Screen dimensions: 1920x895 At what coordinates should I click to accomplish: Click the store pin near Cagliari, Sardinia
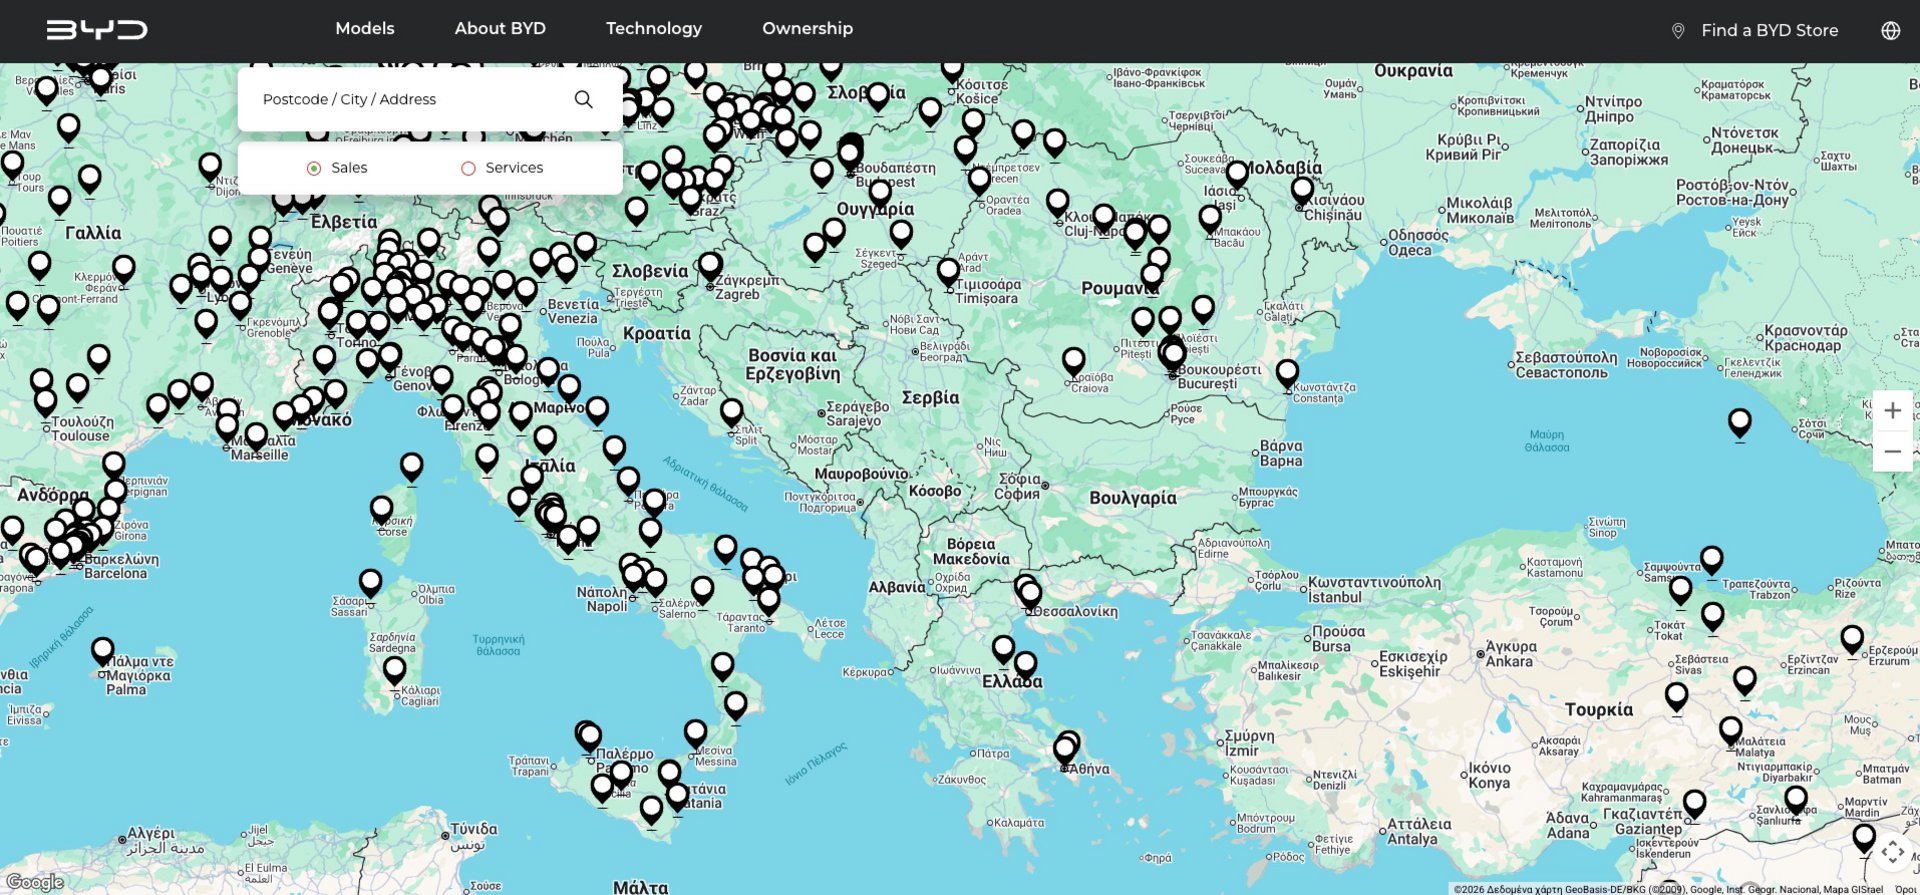click(395, 670)
